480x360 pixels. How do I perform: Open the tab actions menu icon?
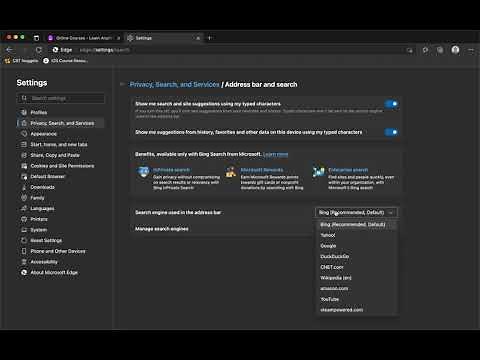(x=36, y=38)
